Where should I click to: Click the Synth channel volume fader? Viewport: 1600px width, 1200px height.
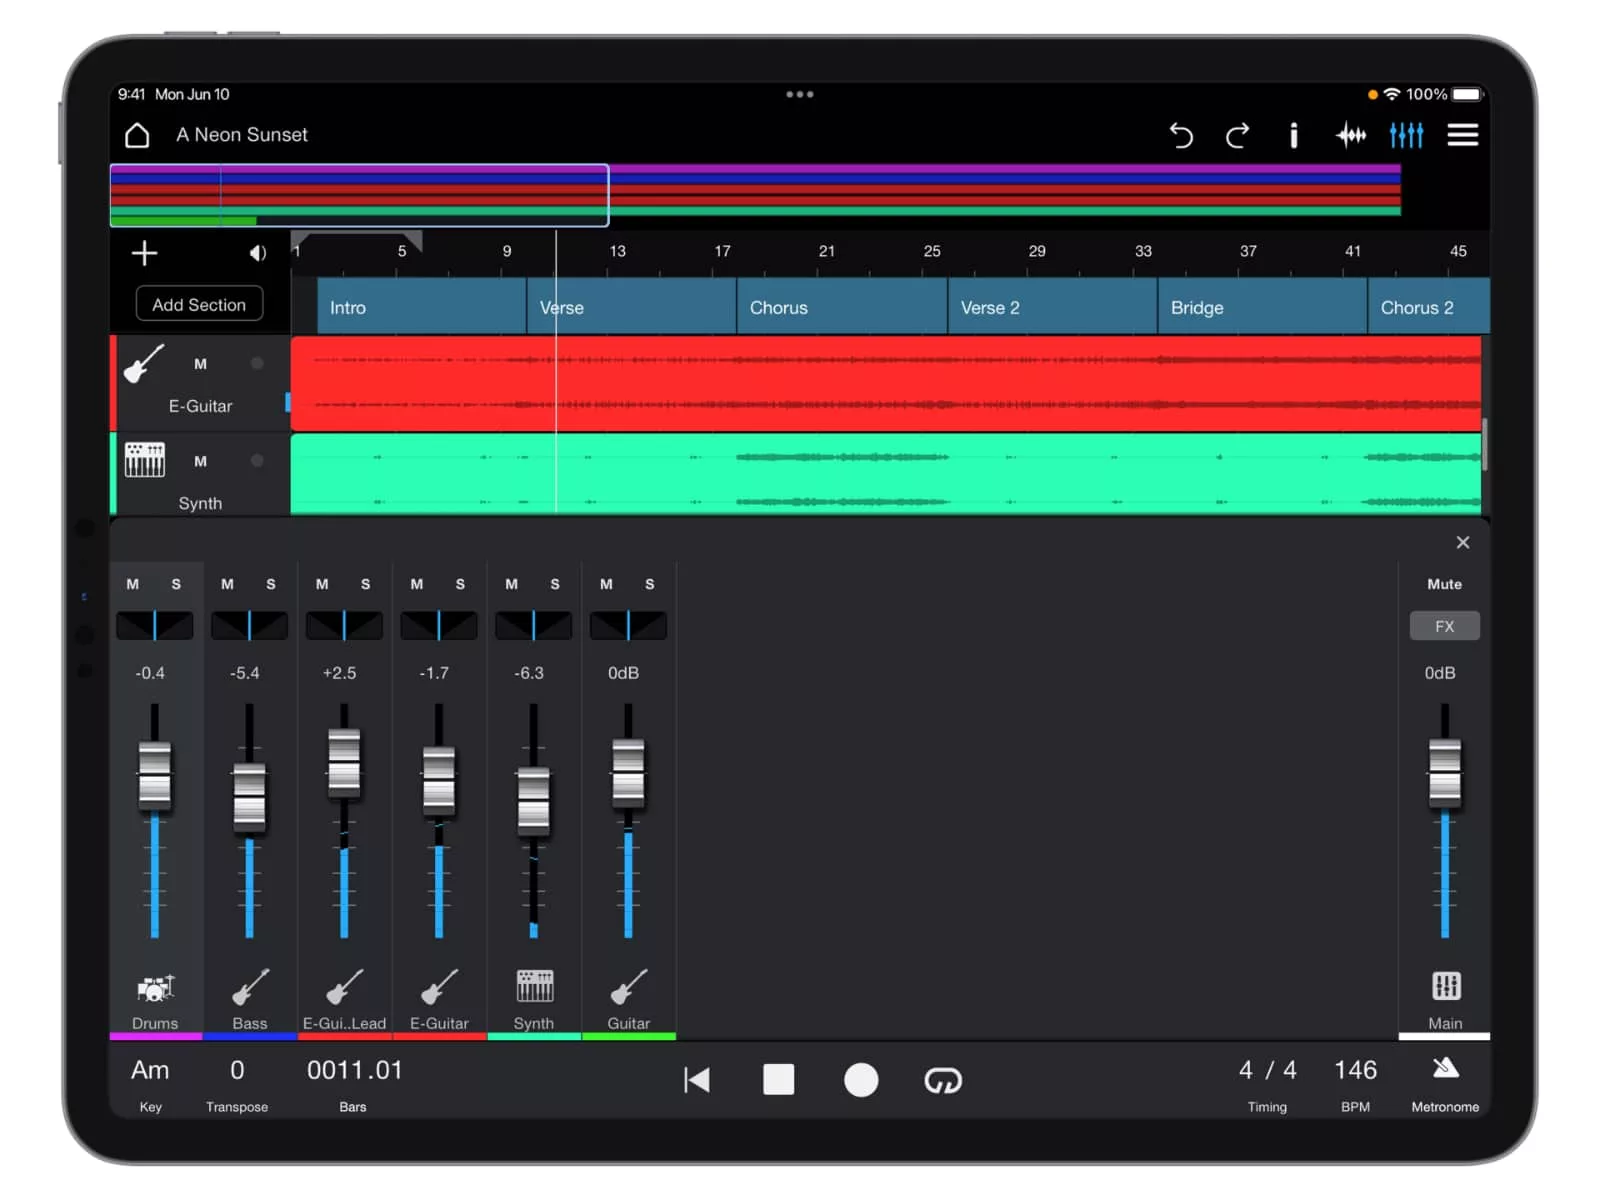pyautogui.click(x=534, y=801)
